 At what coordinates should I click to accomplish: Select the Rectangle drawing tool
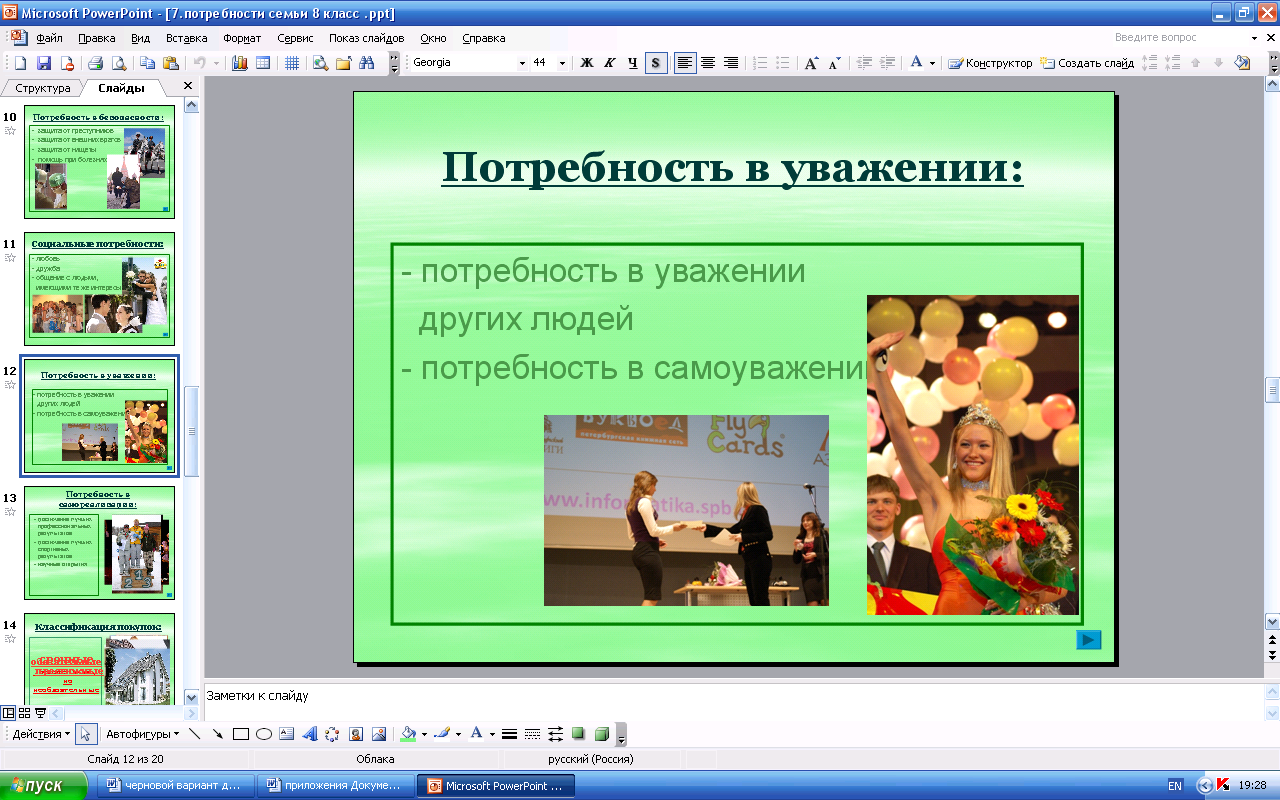[x=240, y=734]
